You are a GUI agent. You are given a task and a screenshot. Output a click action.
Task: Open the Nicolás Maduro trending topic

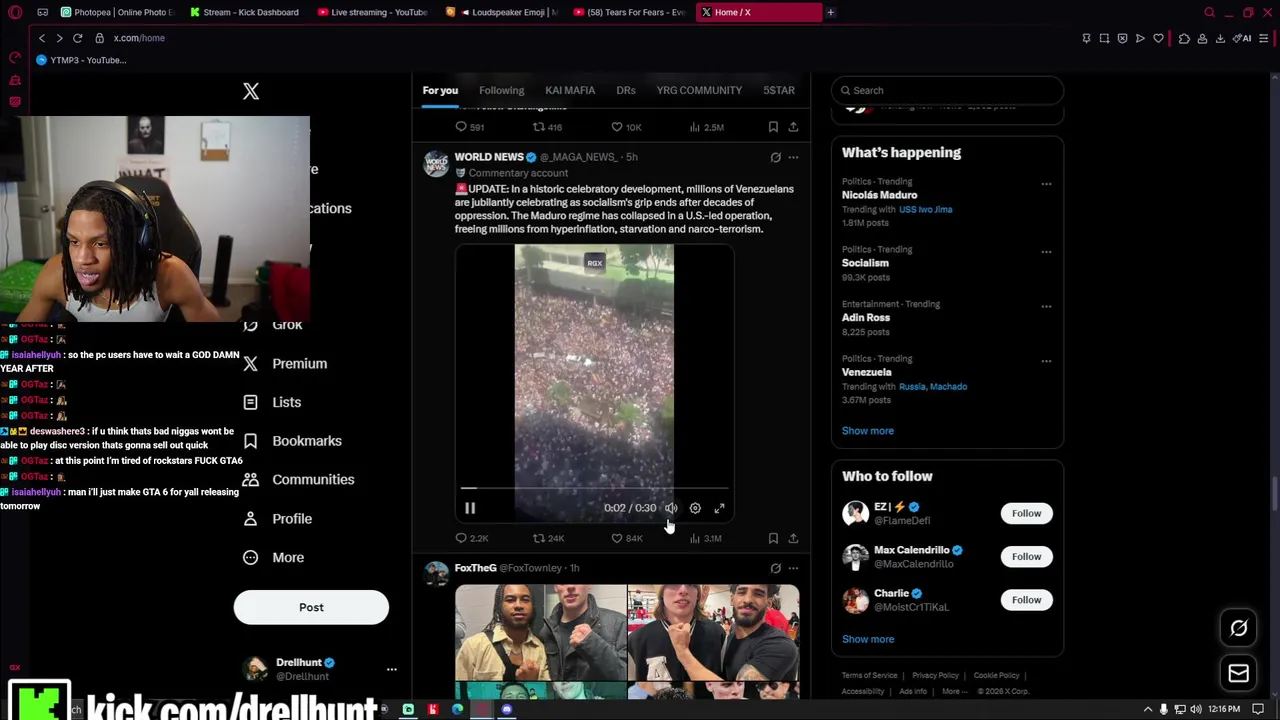879,195
